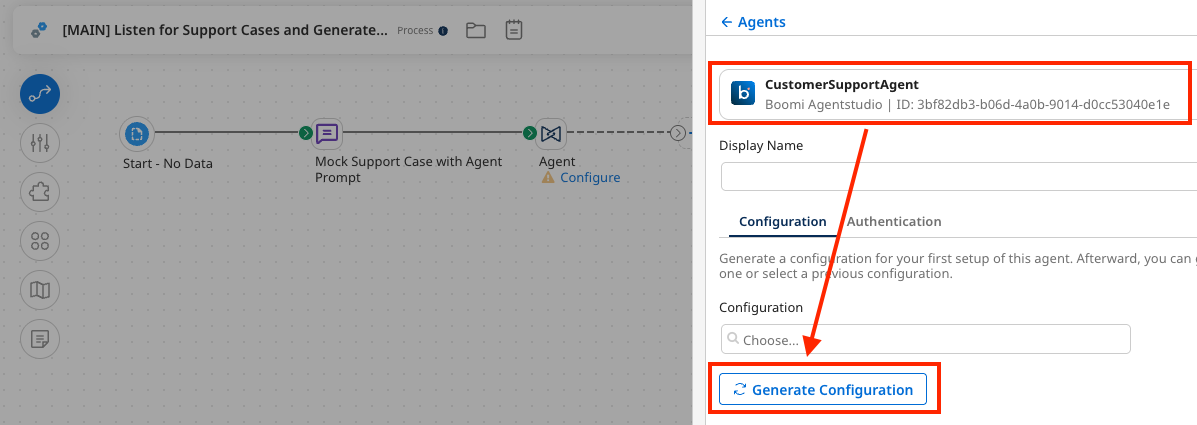1197x425 pixels.
Task: Click the refresh icon in Generate Configuration
Action: 739,389
